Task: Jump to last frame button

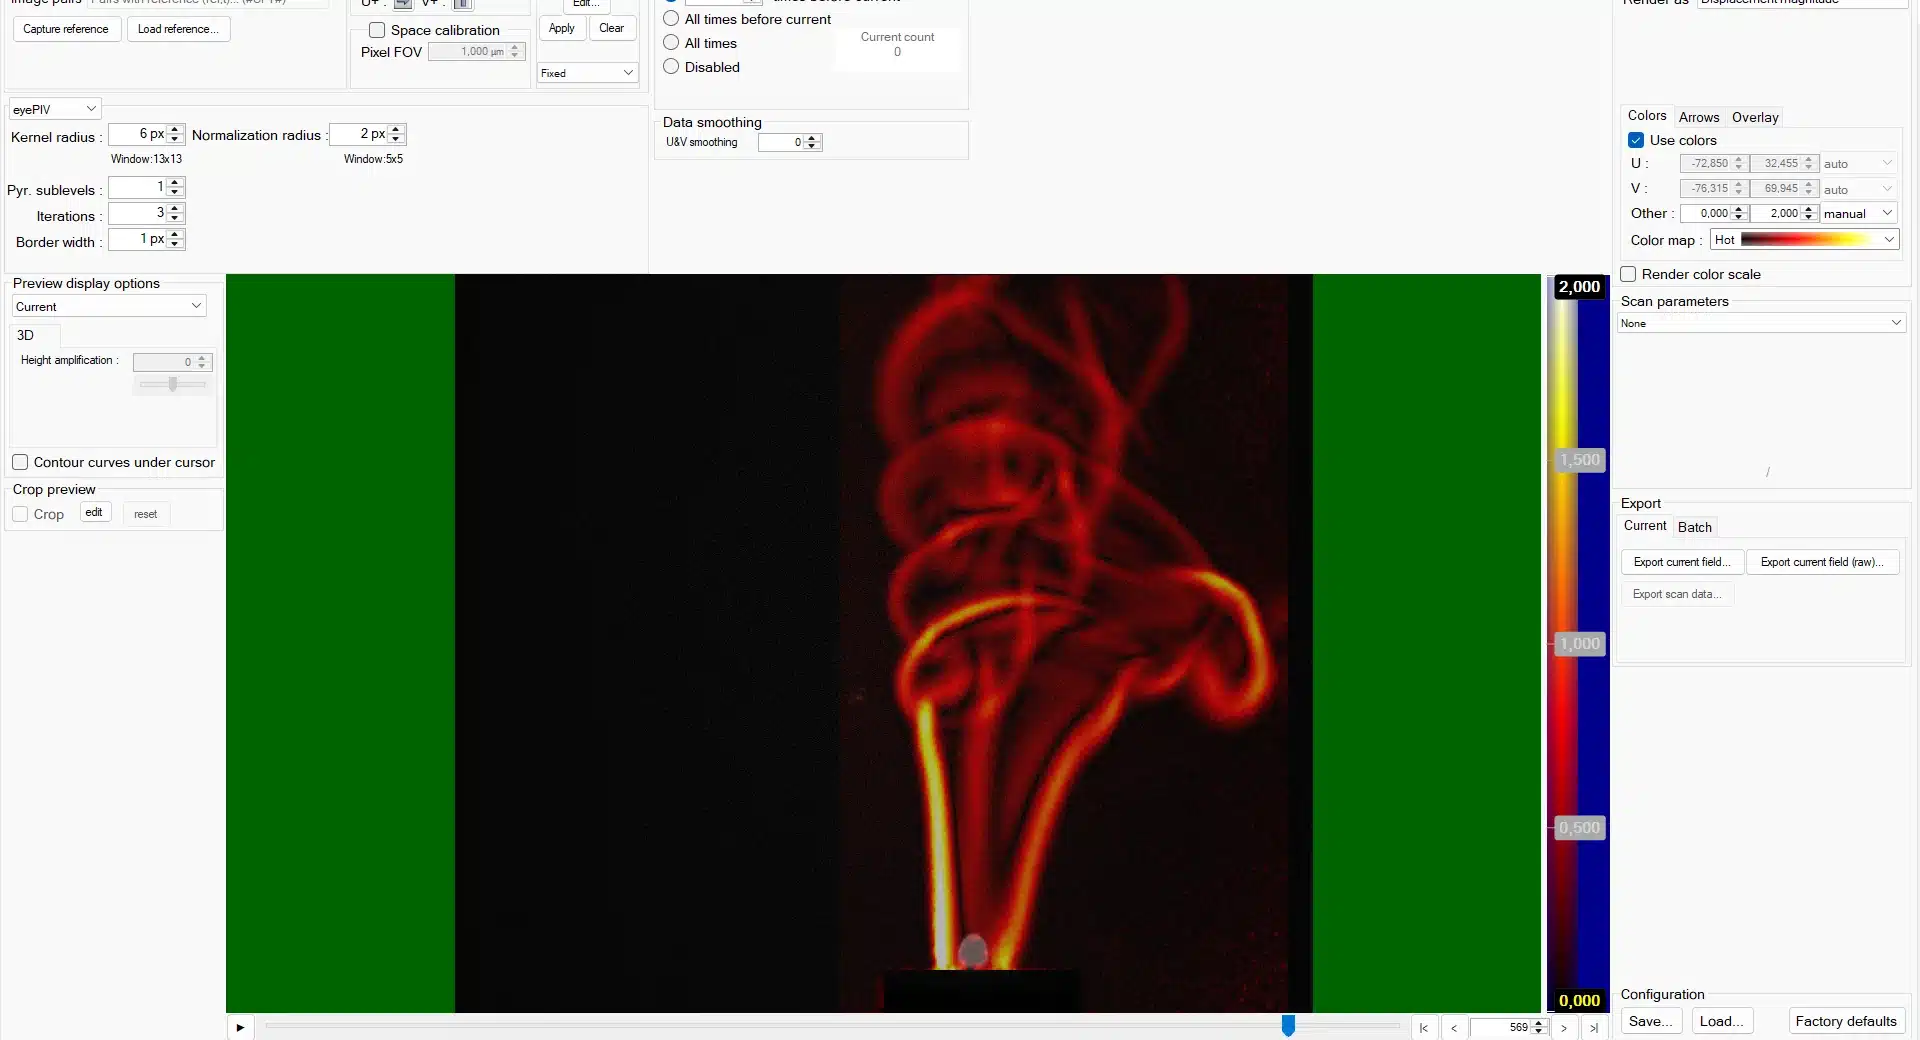Action: tap(1594, 1027)
